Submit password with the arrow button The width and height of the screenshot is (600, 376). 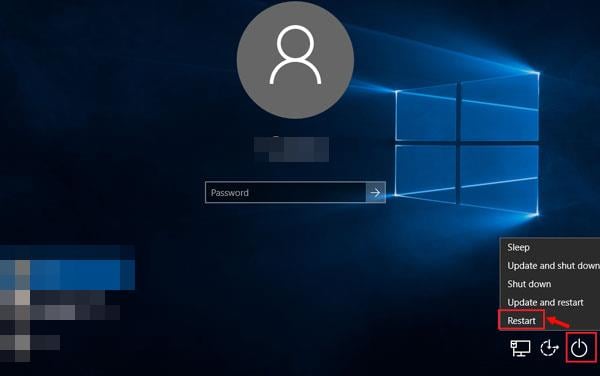(x=375, y=192)
